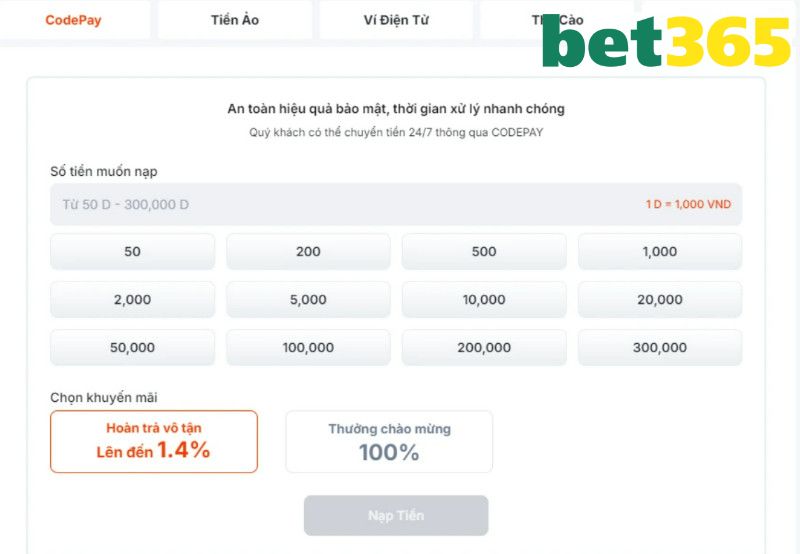This screenshot has height=554, width=800.
Task: Select the Ví Điện Tử tab
Action: [396, 20]
